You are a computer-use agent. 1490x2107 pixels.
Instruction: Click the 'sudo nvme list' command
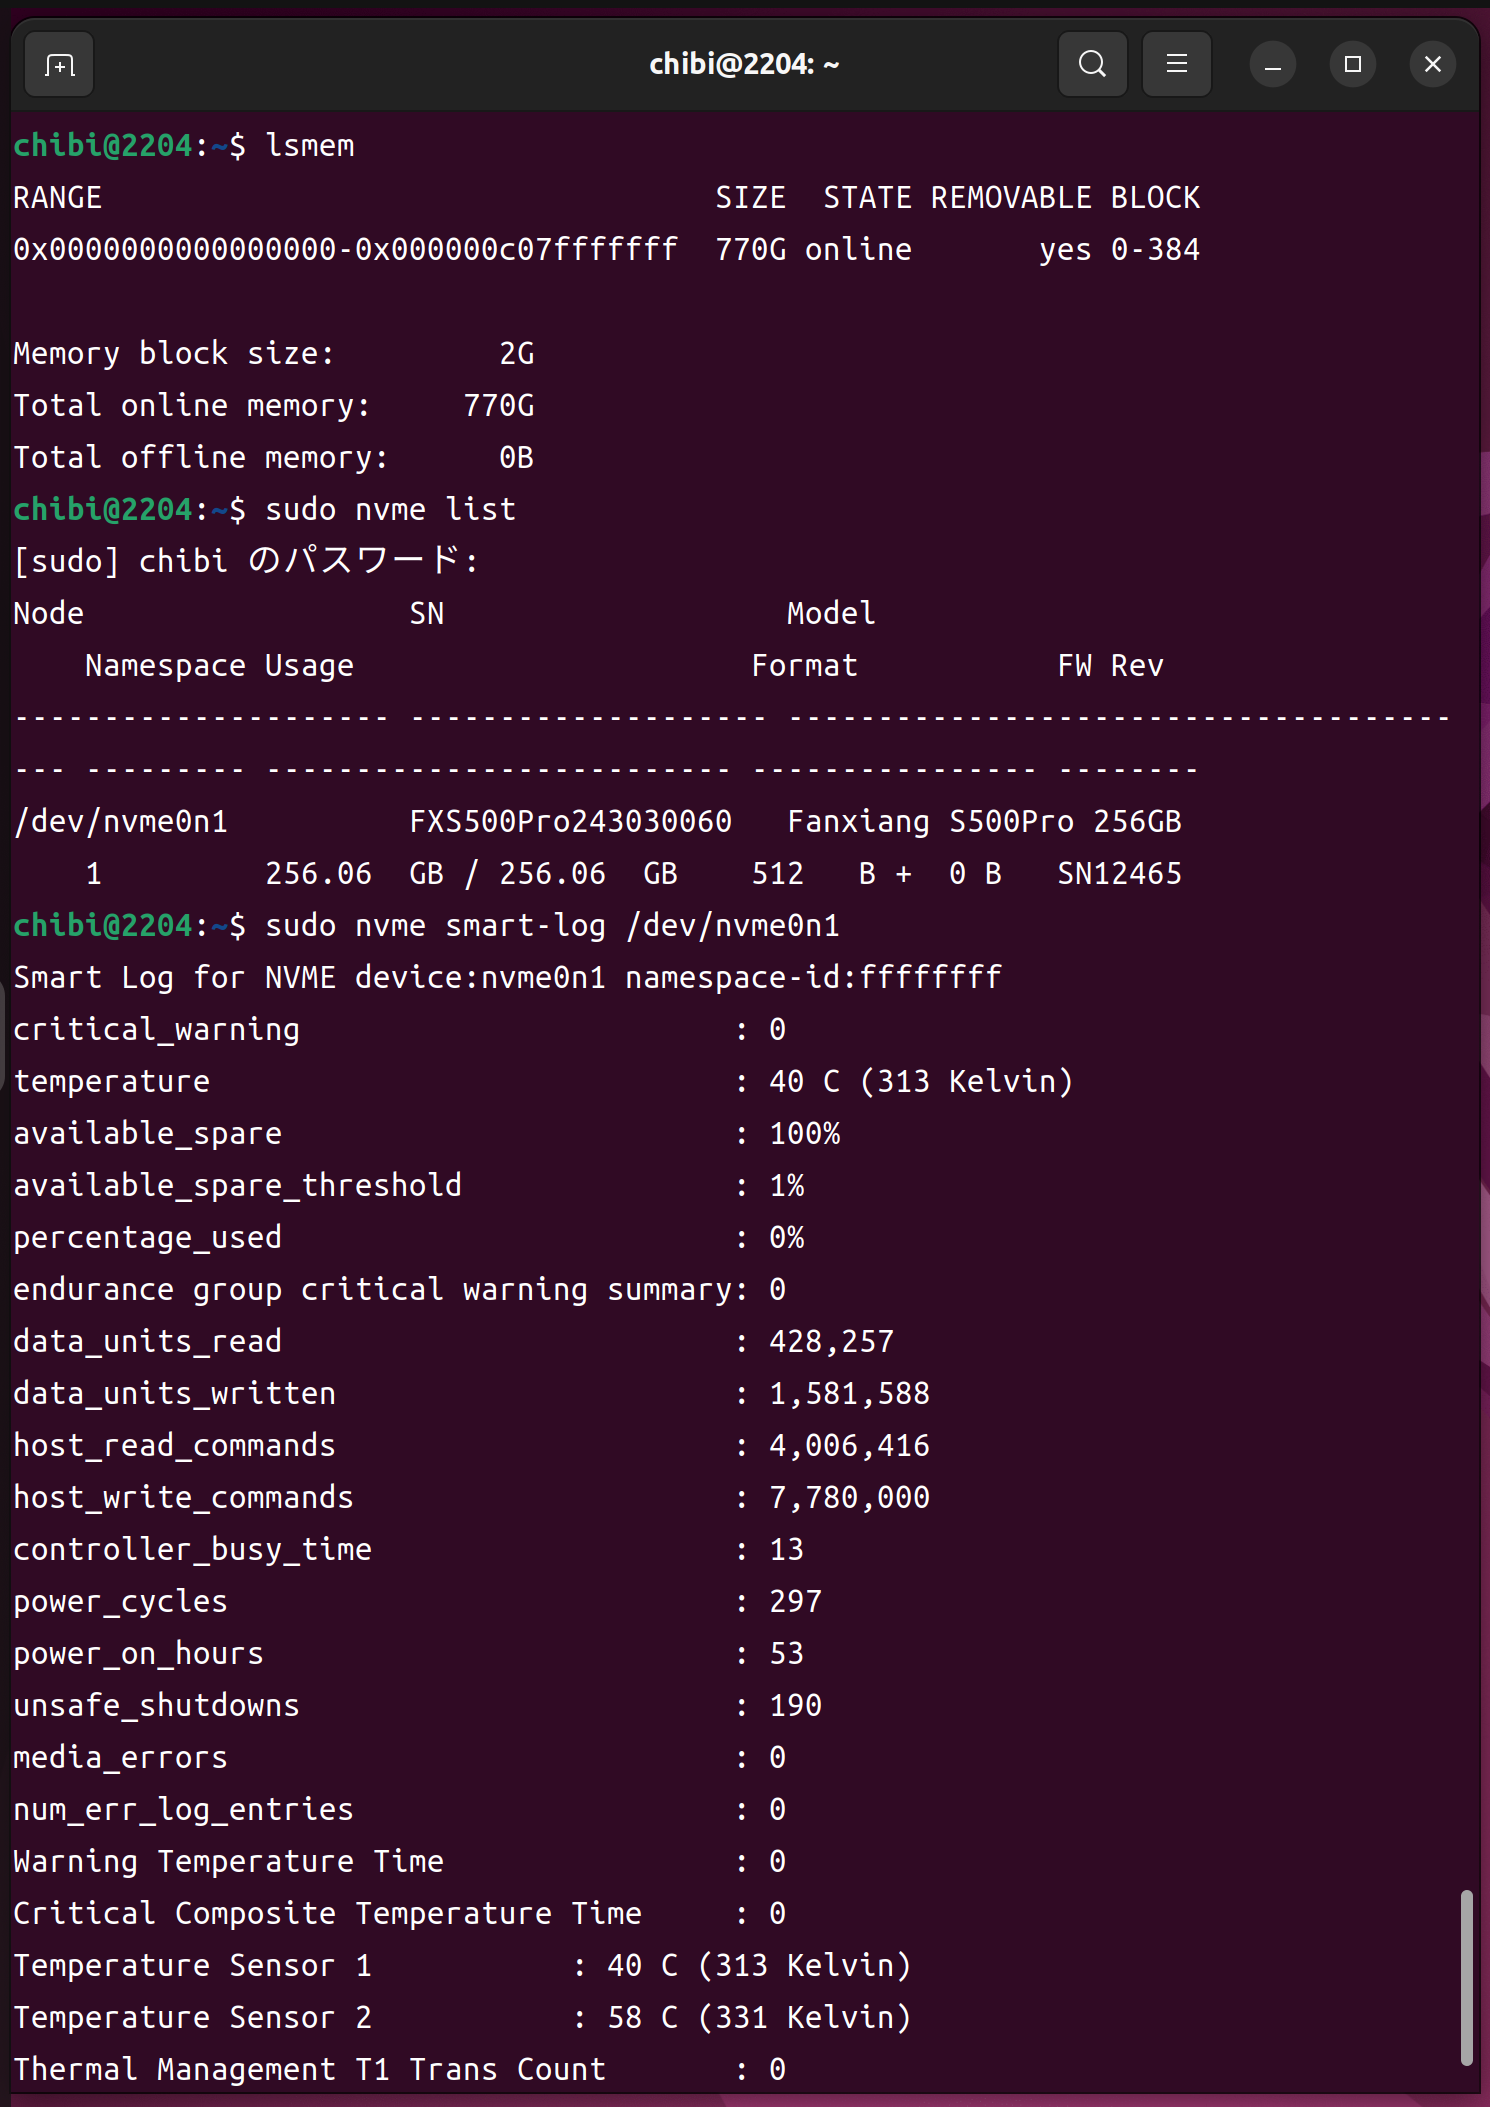click(x=390, y=510)
